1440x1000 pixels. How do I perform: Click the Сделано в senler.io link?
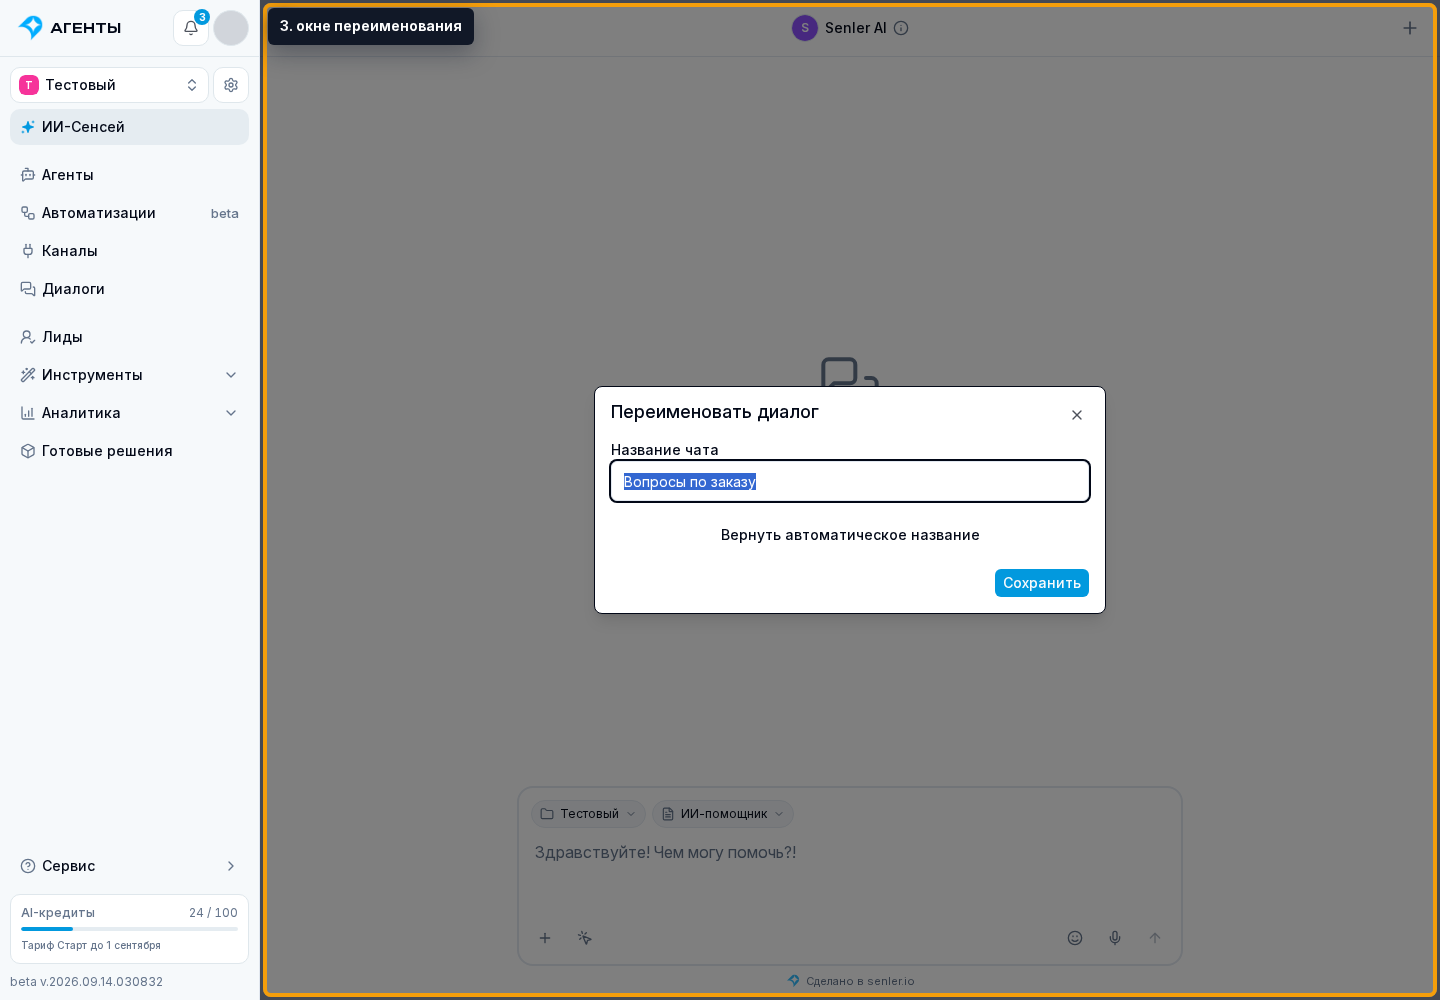click(x=850, y=981)
